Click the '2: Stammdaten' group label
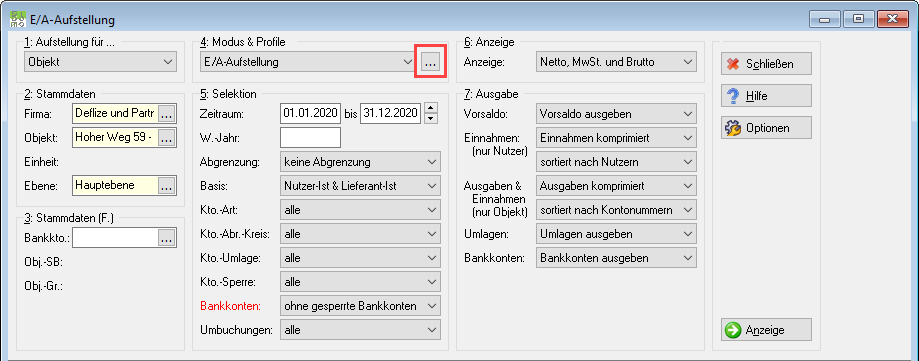Screen dimensions: 919x361 click(x=60, y=94)
